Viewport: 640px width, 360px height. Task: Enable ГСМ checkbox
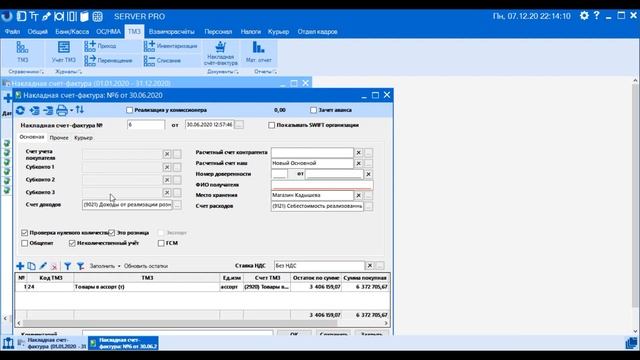161,243
